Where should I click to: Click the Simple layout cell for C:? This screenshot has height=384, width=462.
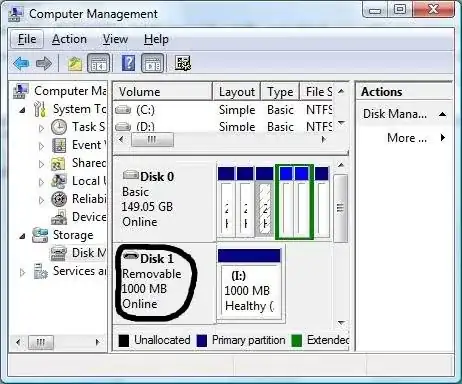(x=237, y=110)
